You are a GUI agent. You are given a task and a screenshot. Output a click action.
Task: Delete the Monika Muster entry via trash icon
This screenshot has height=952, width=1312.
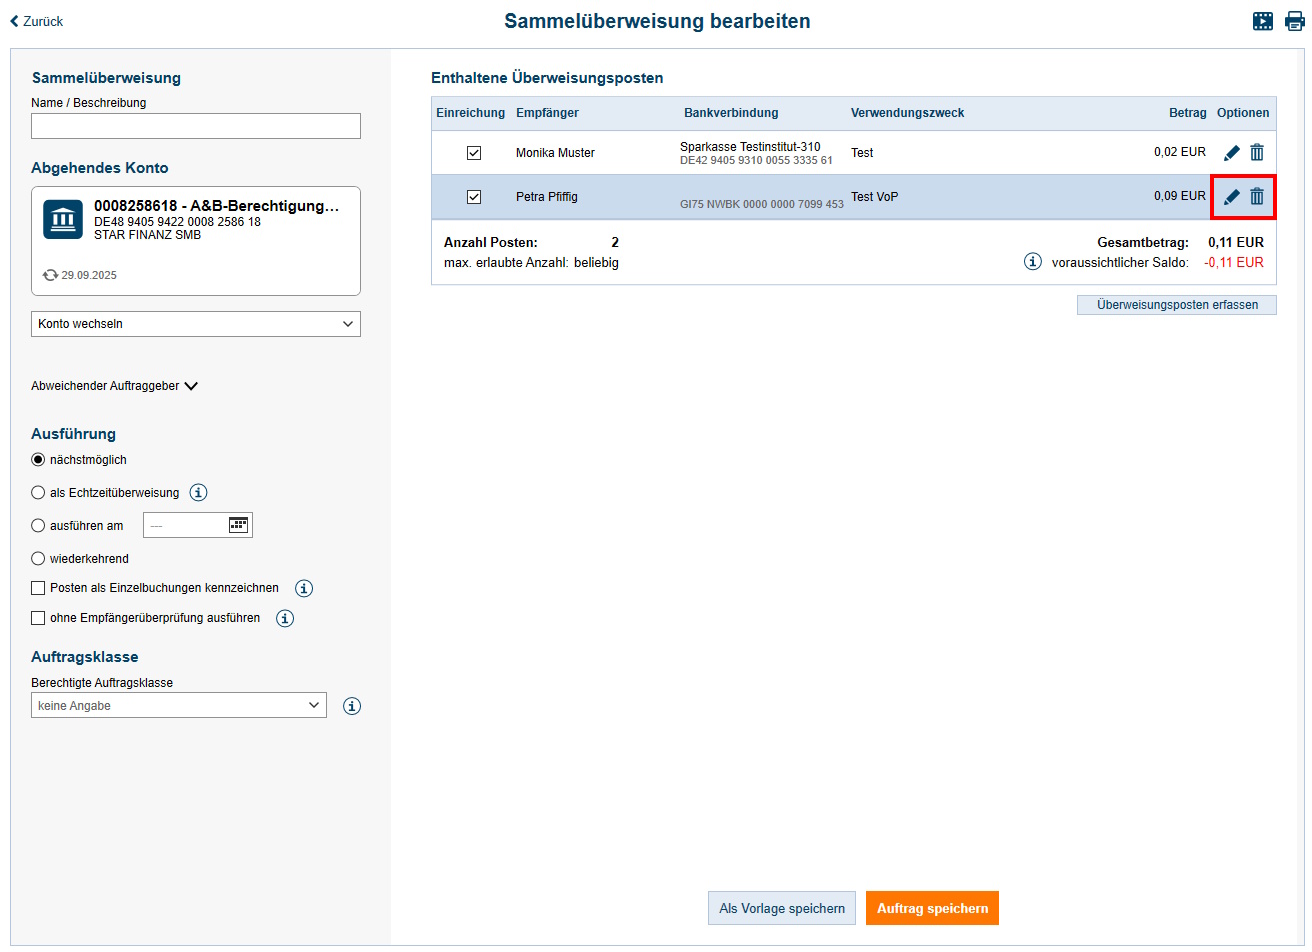(x=1257, y=152)
